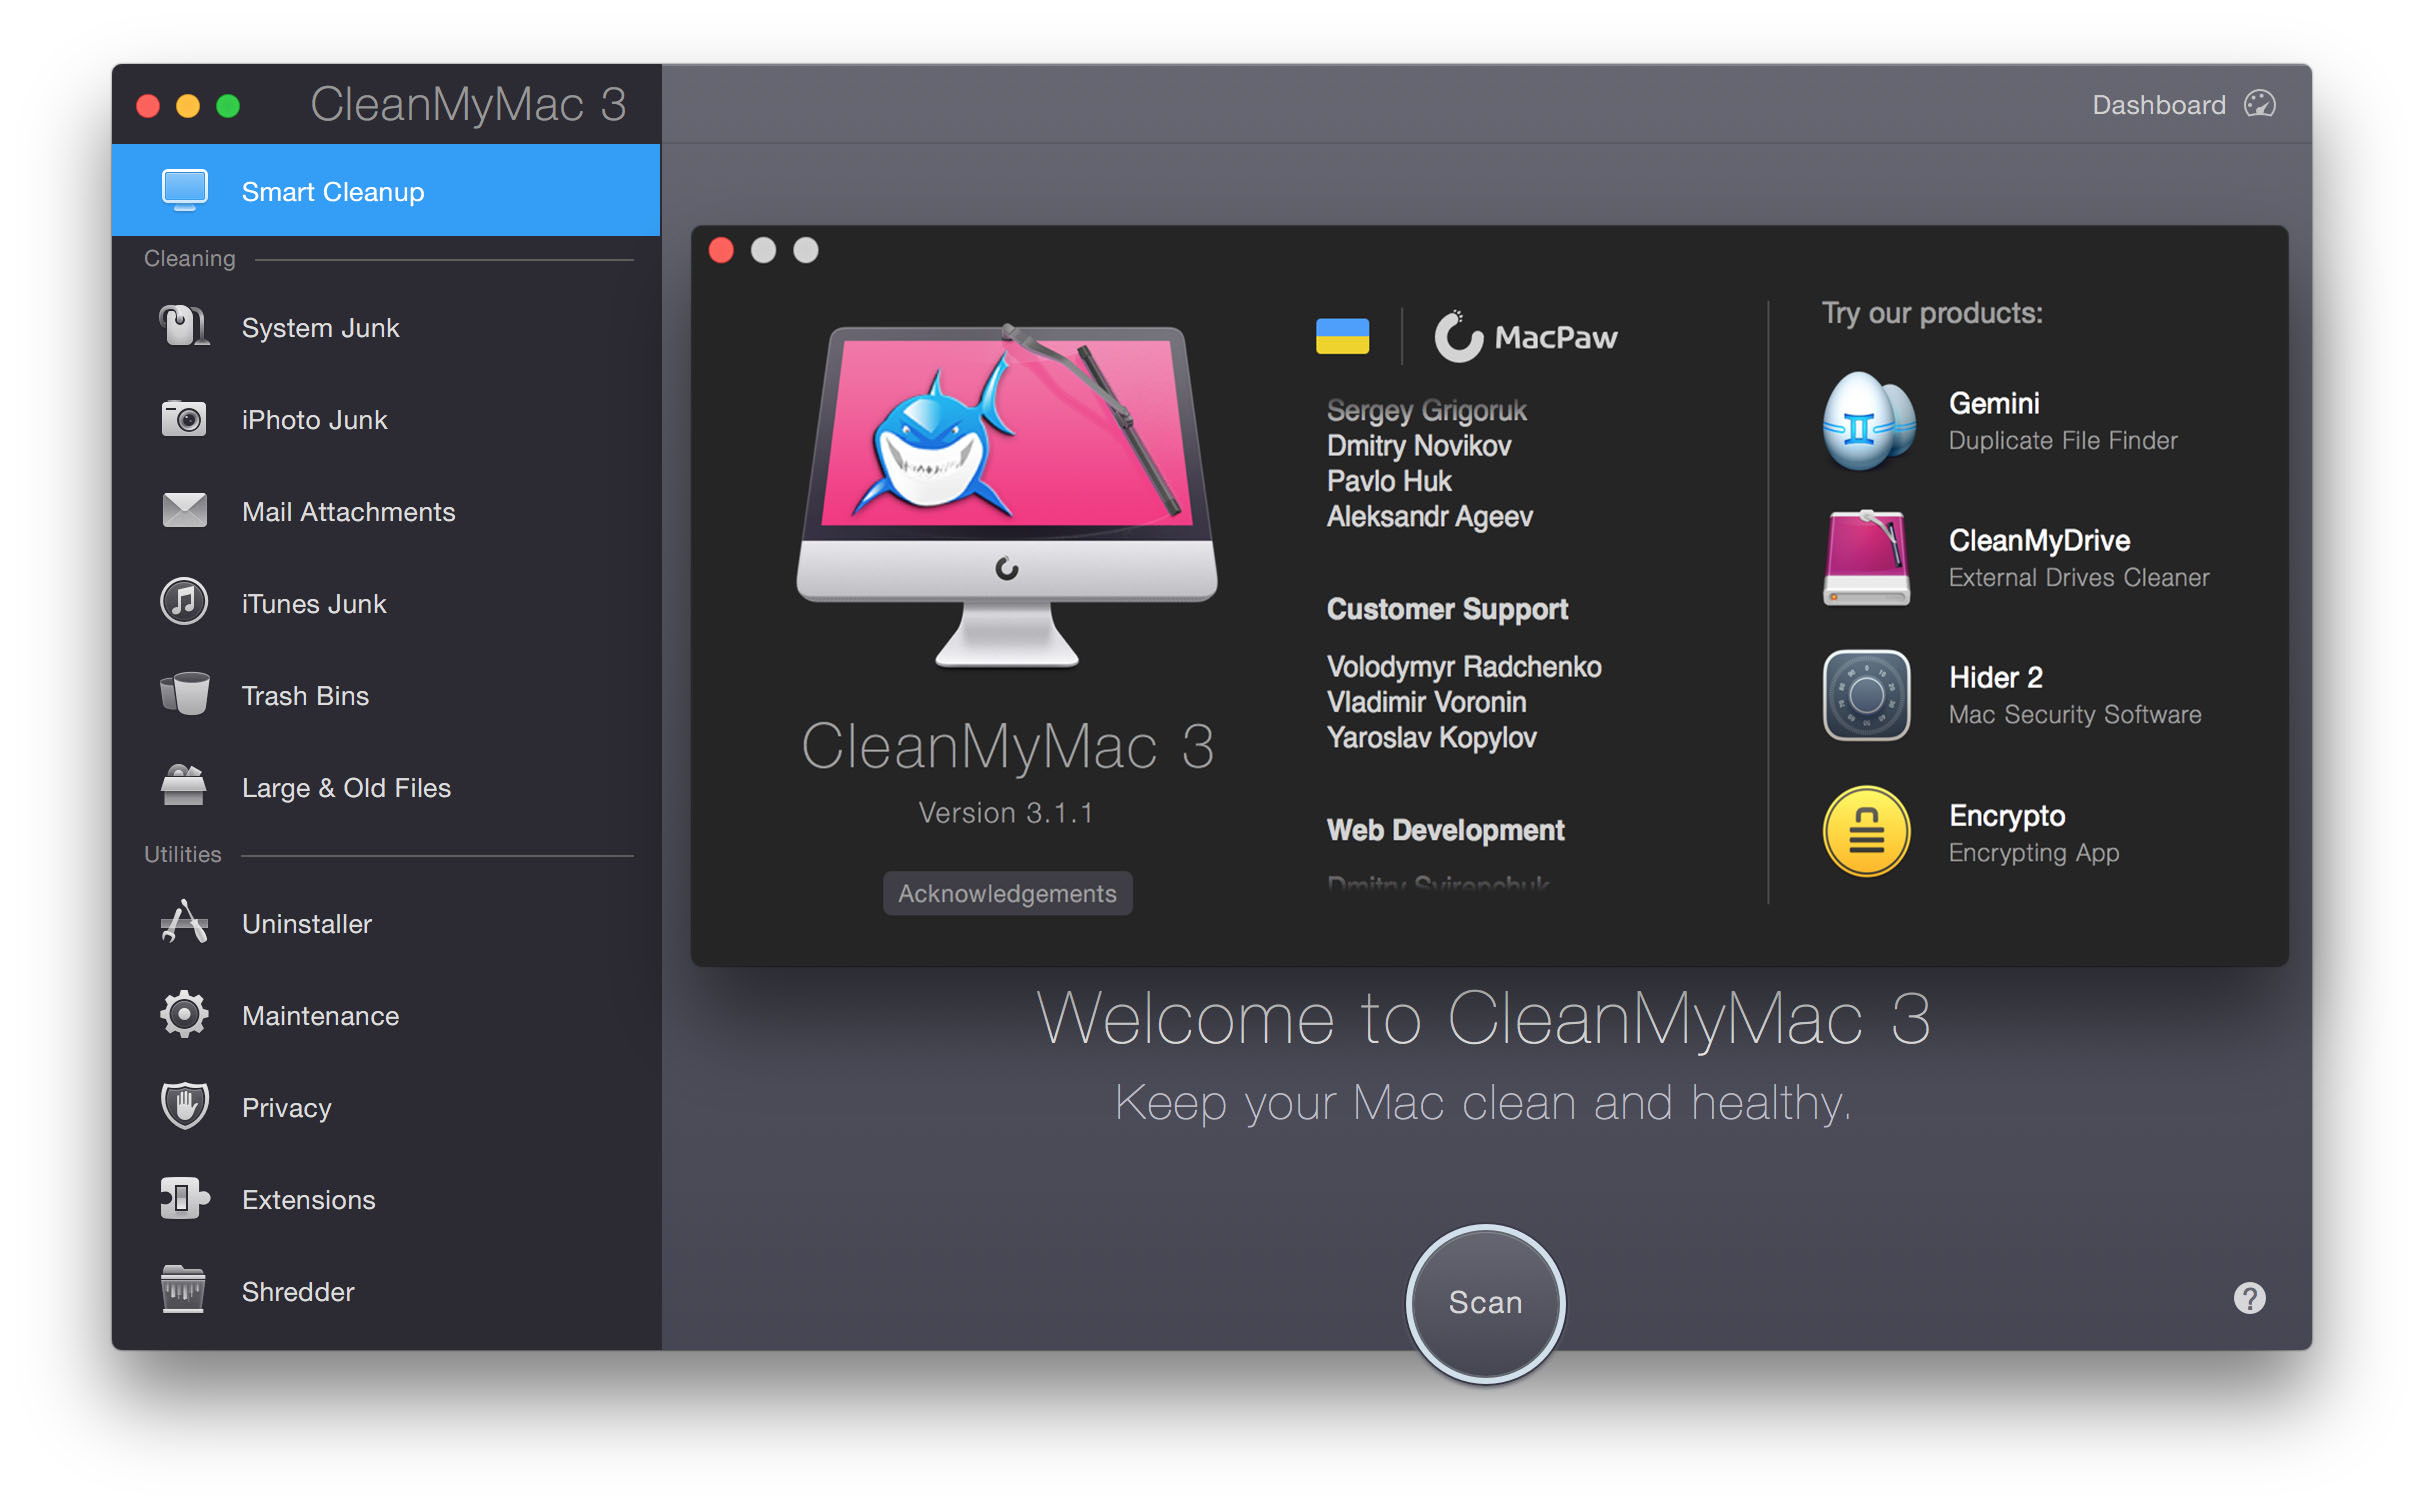Open the Mail Attachments section
Viewport: 2424px width, 1510px height.
pos(386,511)
